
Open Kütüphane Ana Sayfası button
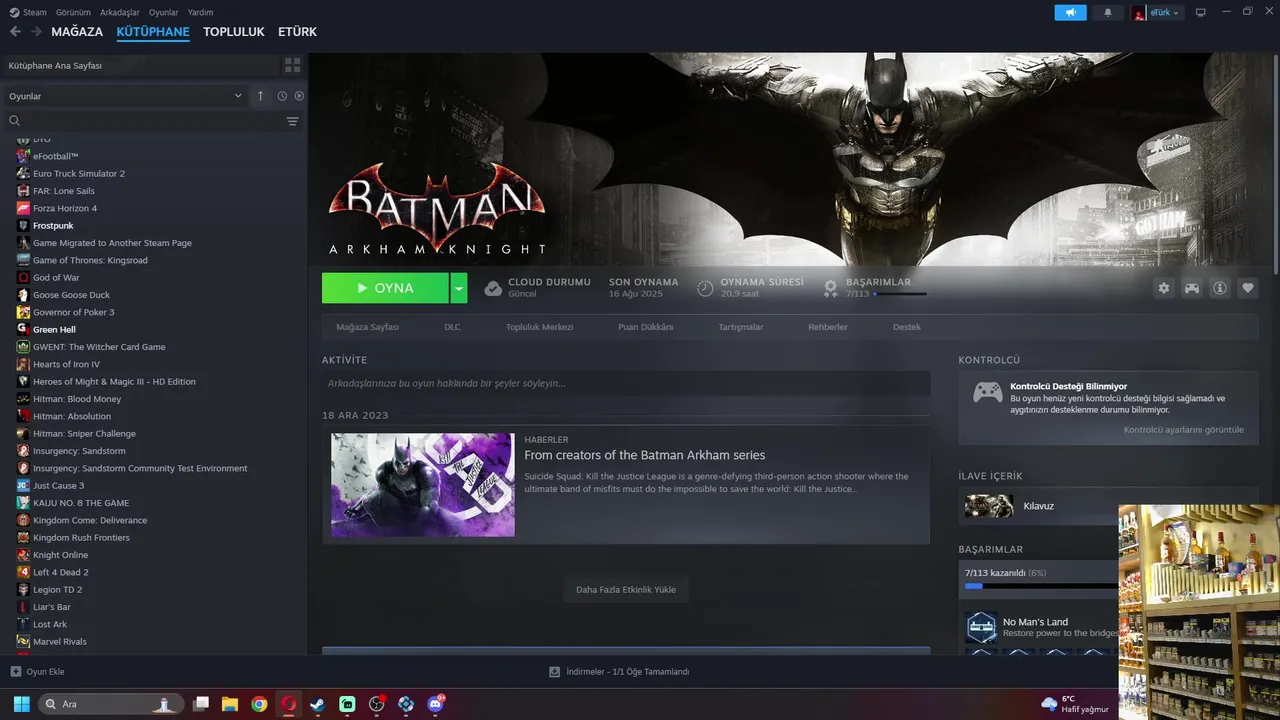pyautogui.click(x=140, y=65)
